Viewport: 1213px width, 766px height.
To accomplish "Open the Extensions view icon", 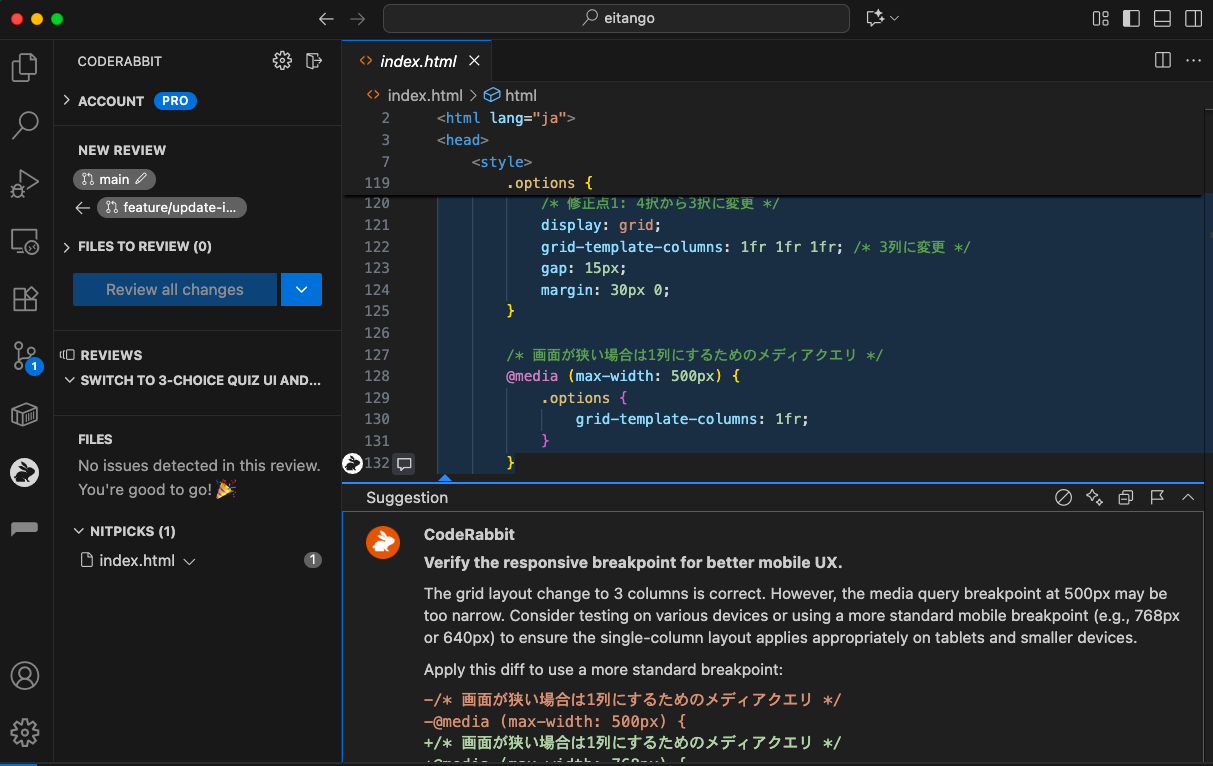I will tap(25, 299).
